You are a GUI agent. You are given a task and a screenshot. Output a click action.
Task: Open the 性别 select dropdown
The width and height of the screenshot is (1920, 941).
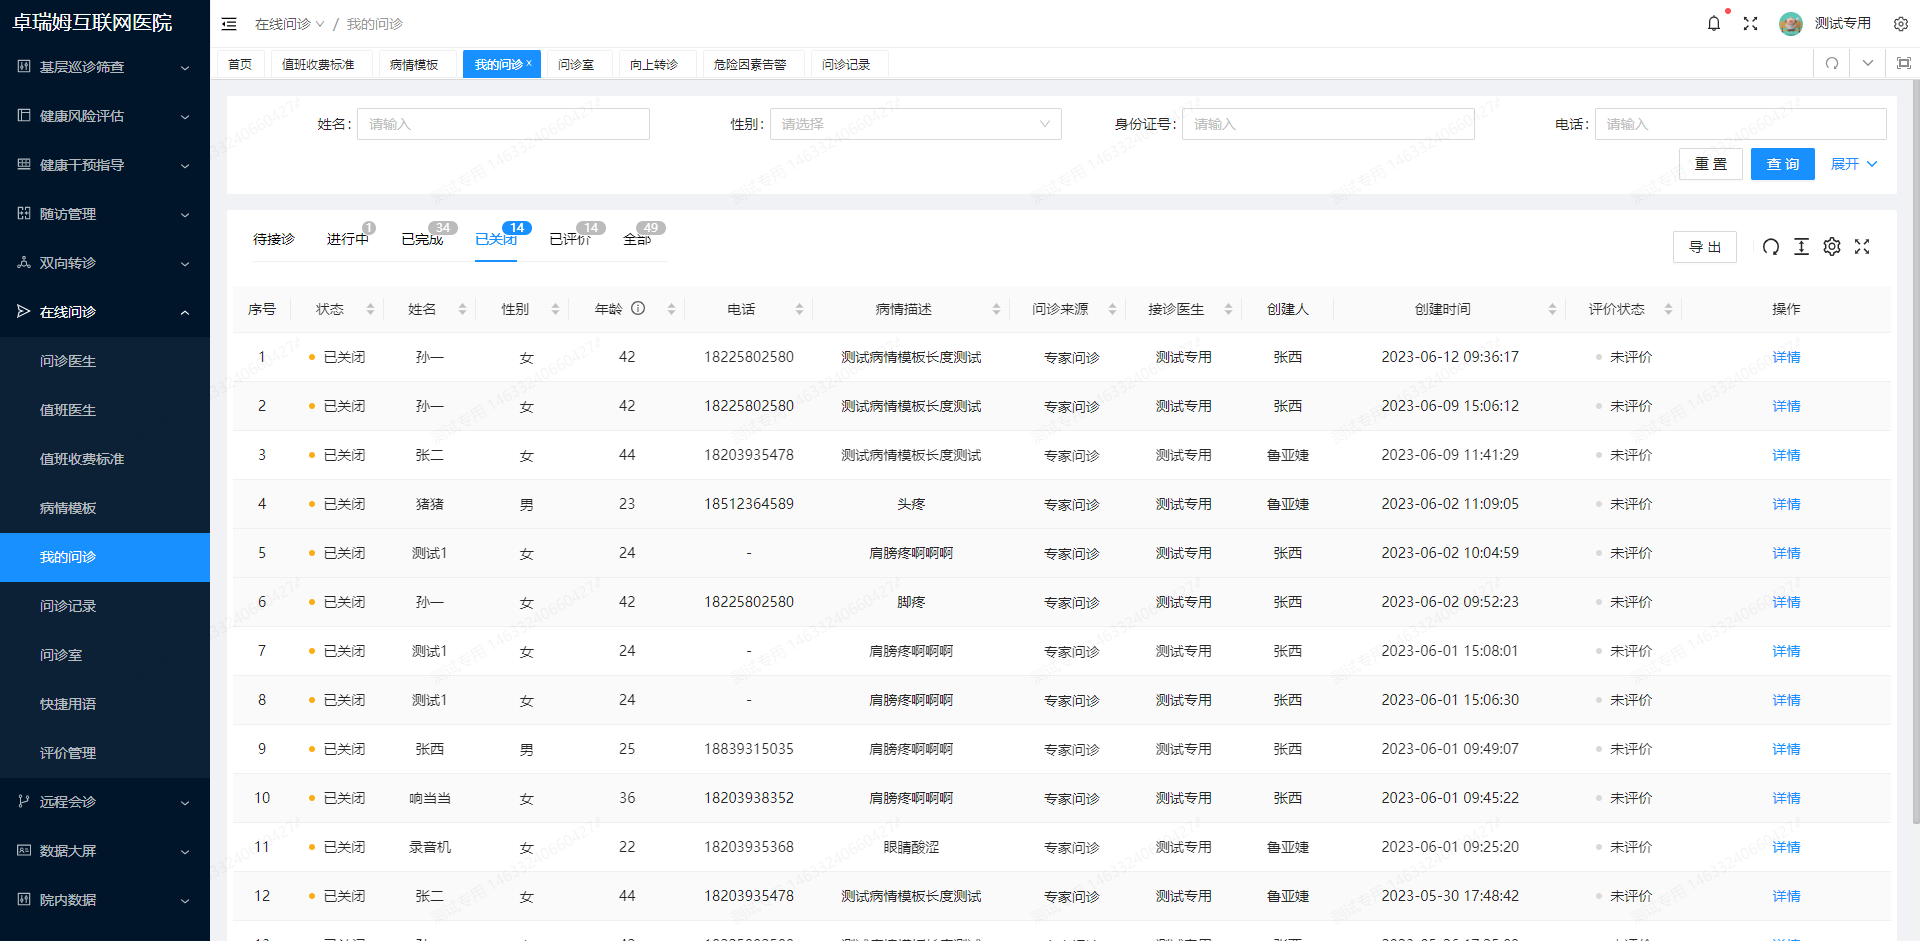tap(915, 124)
